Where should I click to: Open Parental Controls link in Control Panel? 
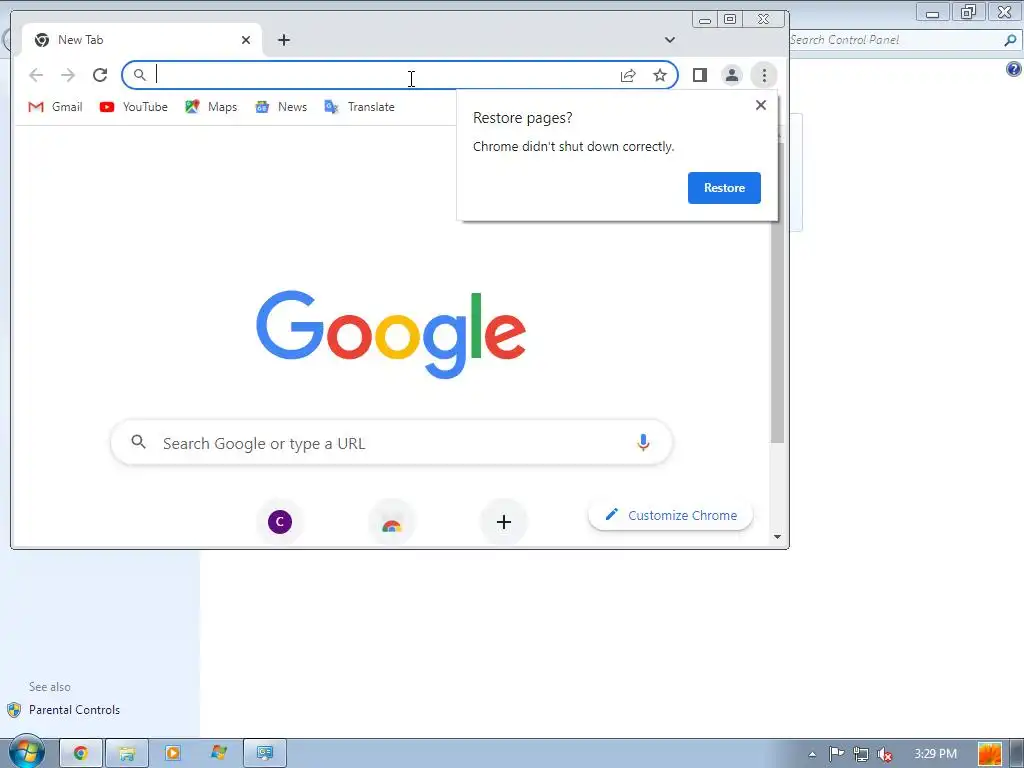[x=74, y=710]
